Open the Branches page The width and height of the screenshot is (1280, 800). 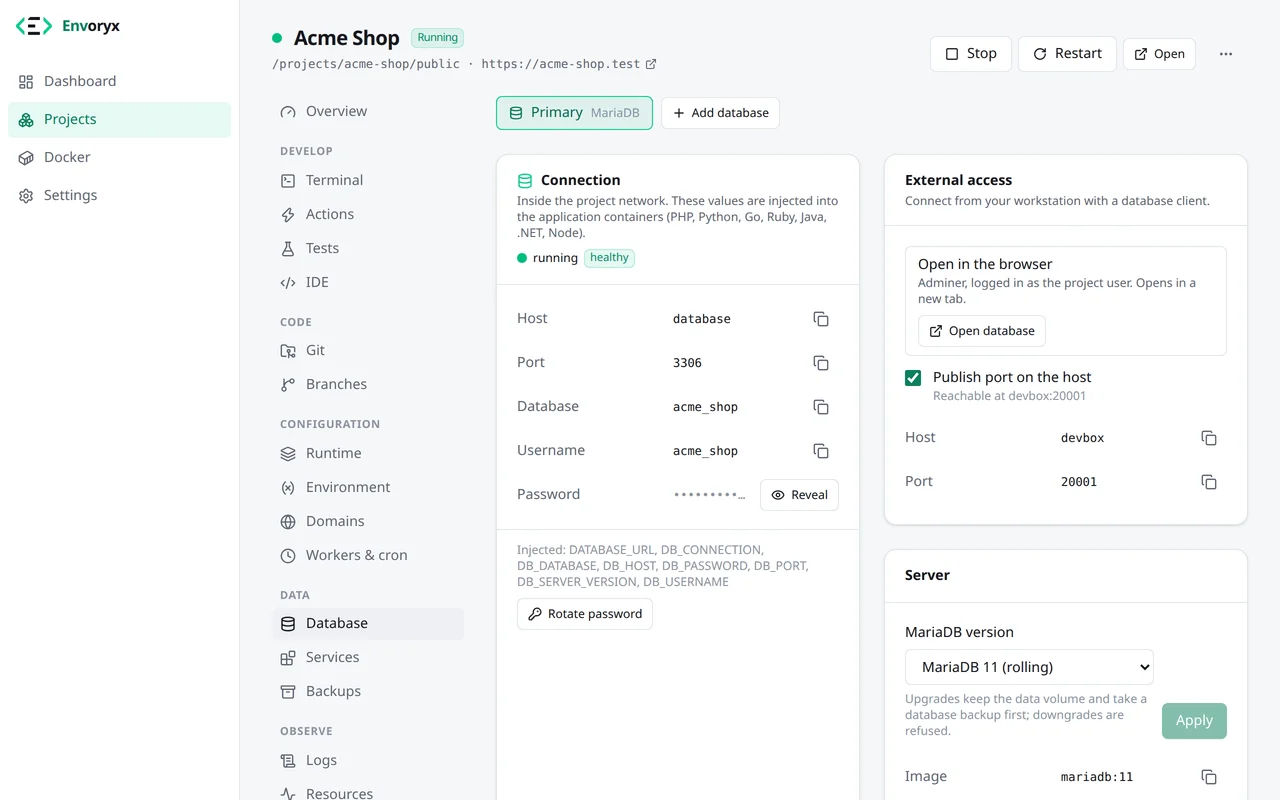(368, 385)
